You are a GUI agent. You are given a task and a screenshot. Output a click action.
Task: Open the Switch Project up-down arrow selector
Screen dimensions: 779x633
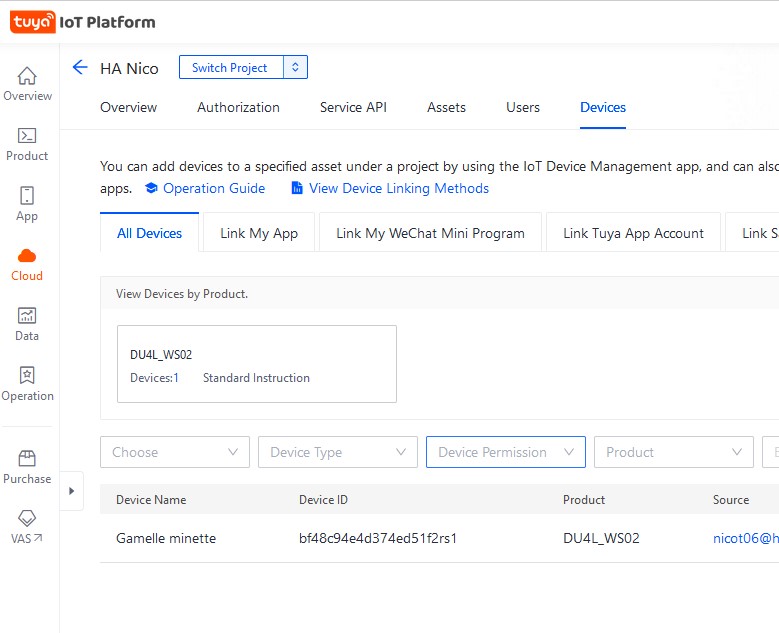295,67
